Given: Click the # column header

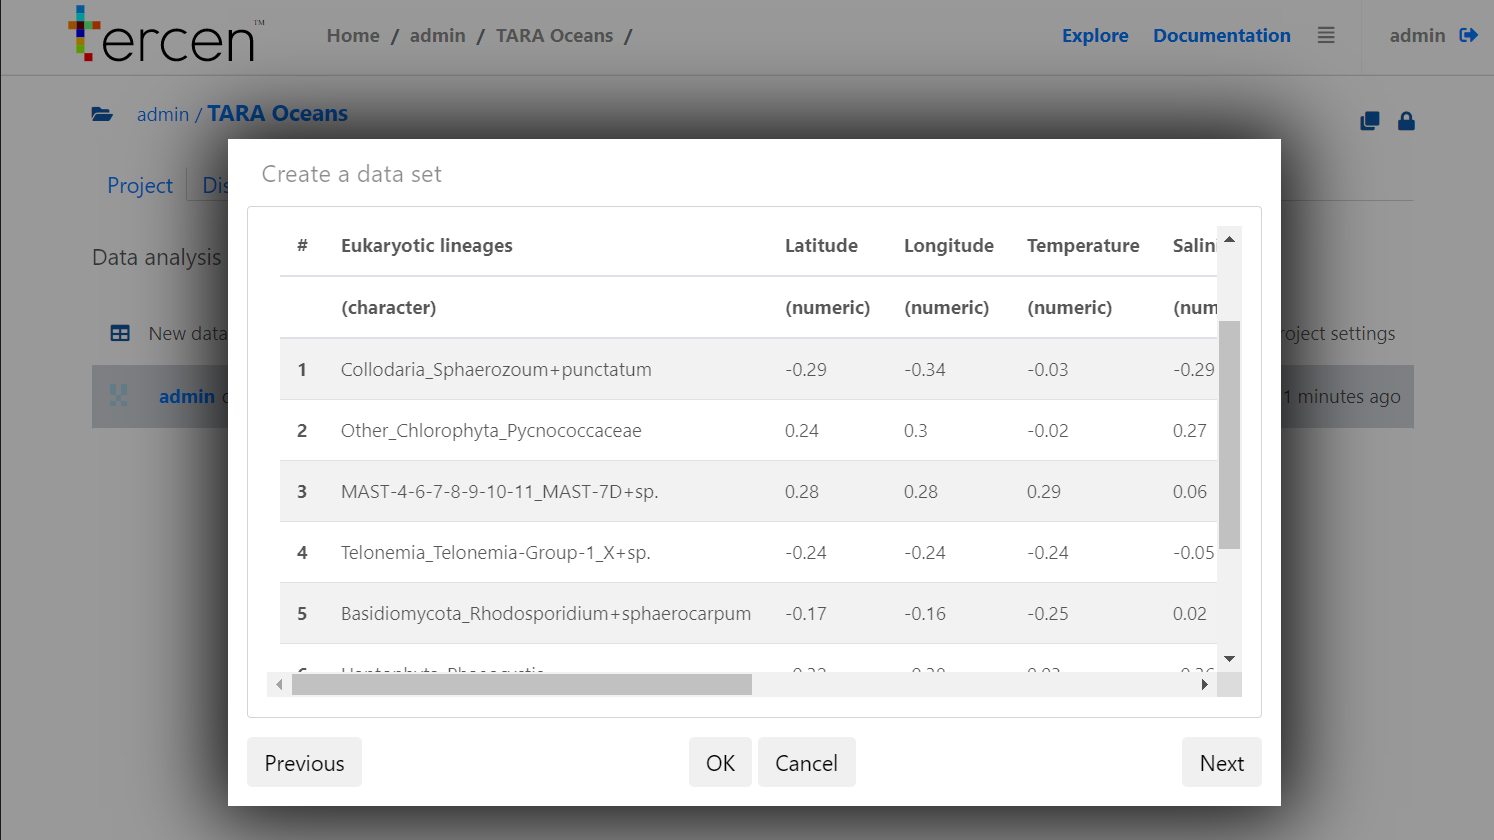Looking at the screenshot, I should (x=302, y=246).
